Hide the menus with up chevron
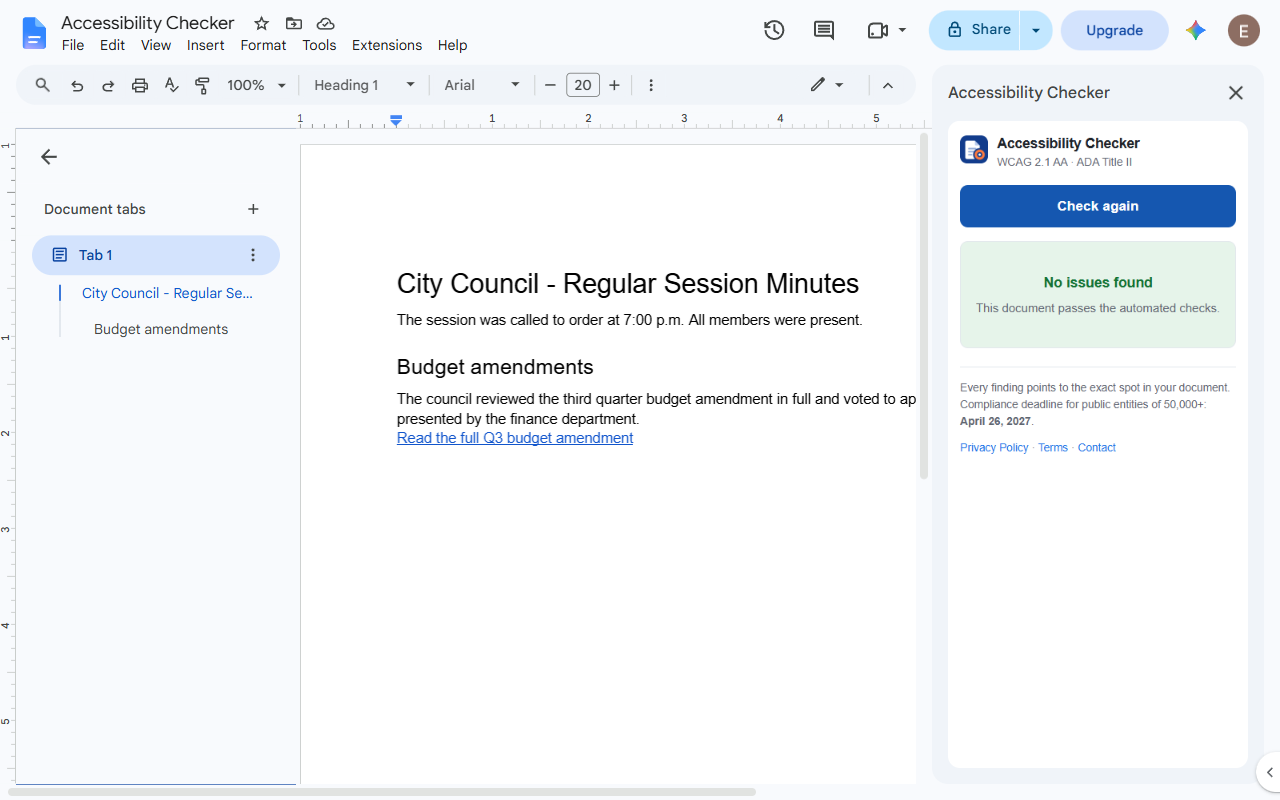Viewport: 1280px width, 800px height. 887,85
